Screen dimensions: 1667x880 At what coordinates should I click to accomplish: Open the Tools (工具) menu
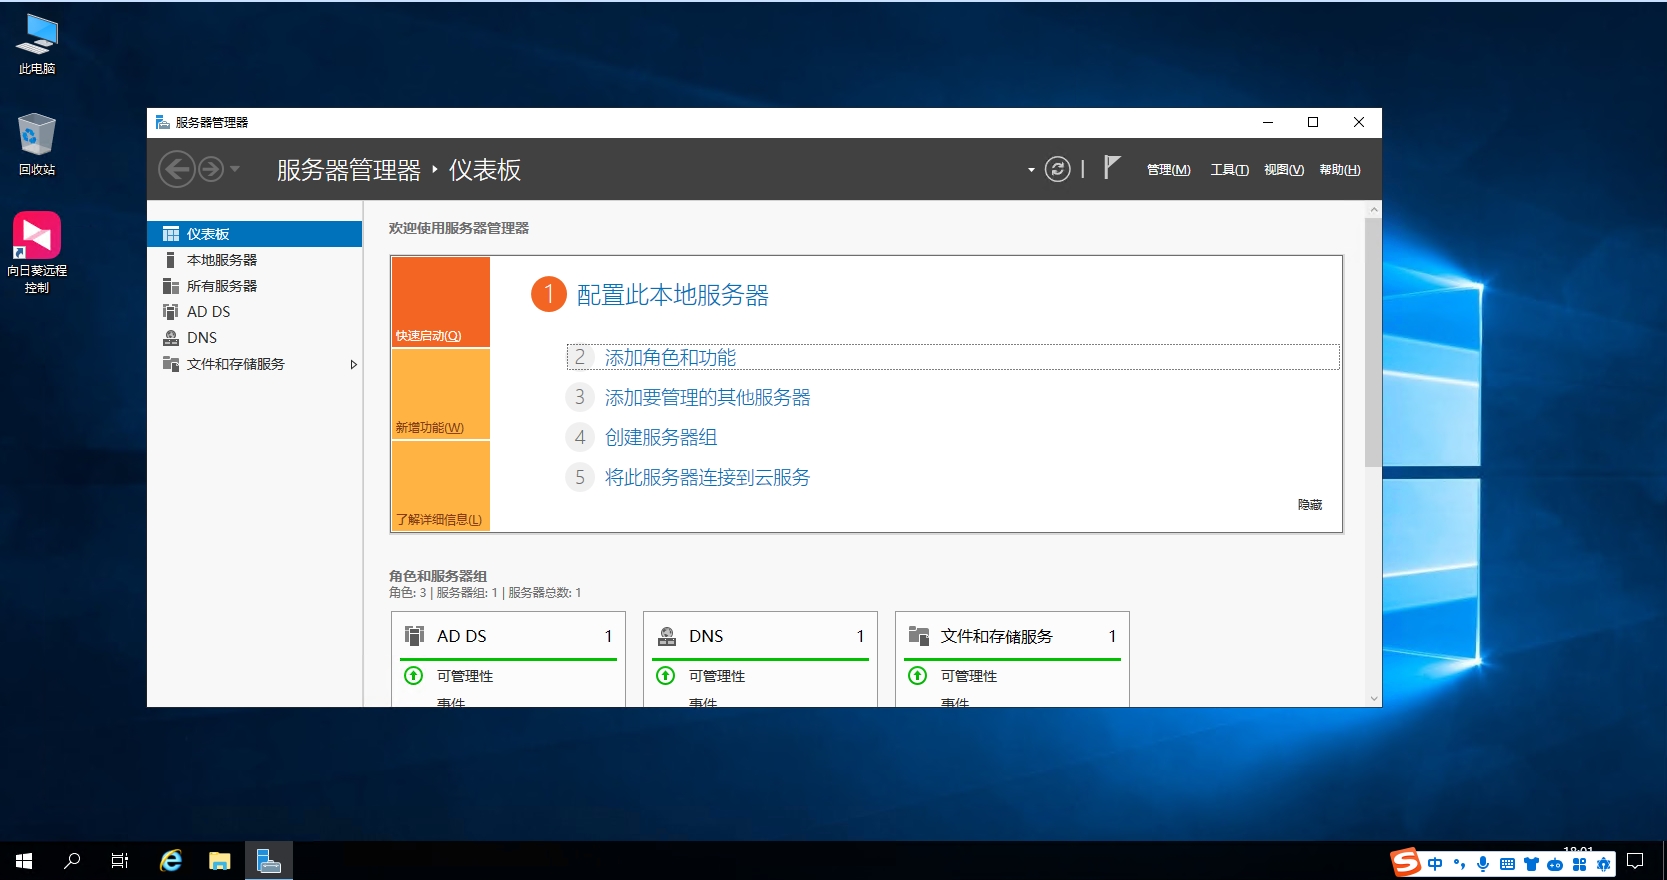(x=1229, y=170)
